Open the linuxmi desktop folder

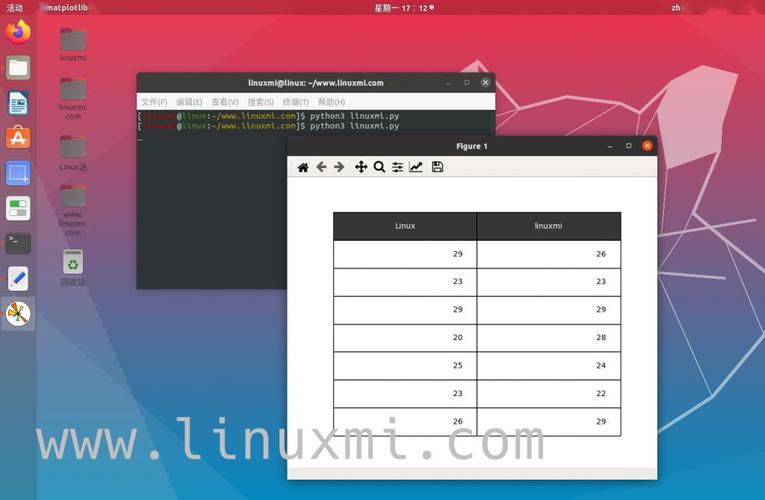[x=73, y=44]
